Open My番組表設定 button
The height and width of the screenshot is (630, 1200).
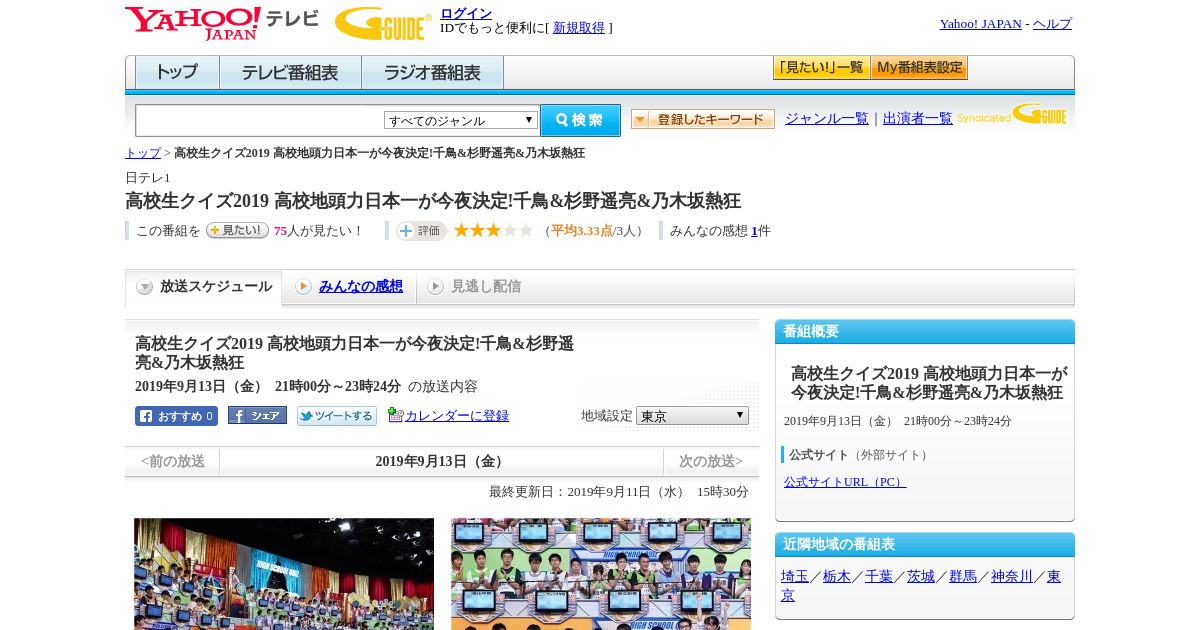click(x=919, y=68)
